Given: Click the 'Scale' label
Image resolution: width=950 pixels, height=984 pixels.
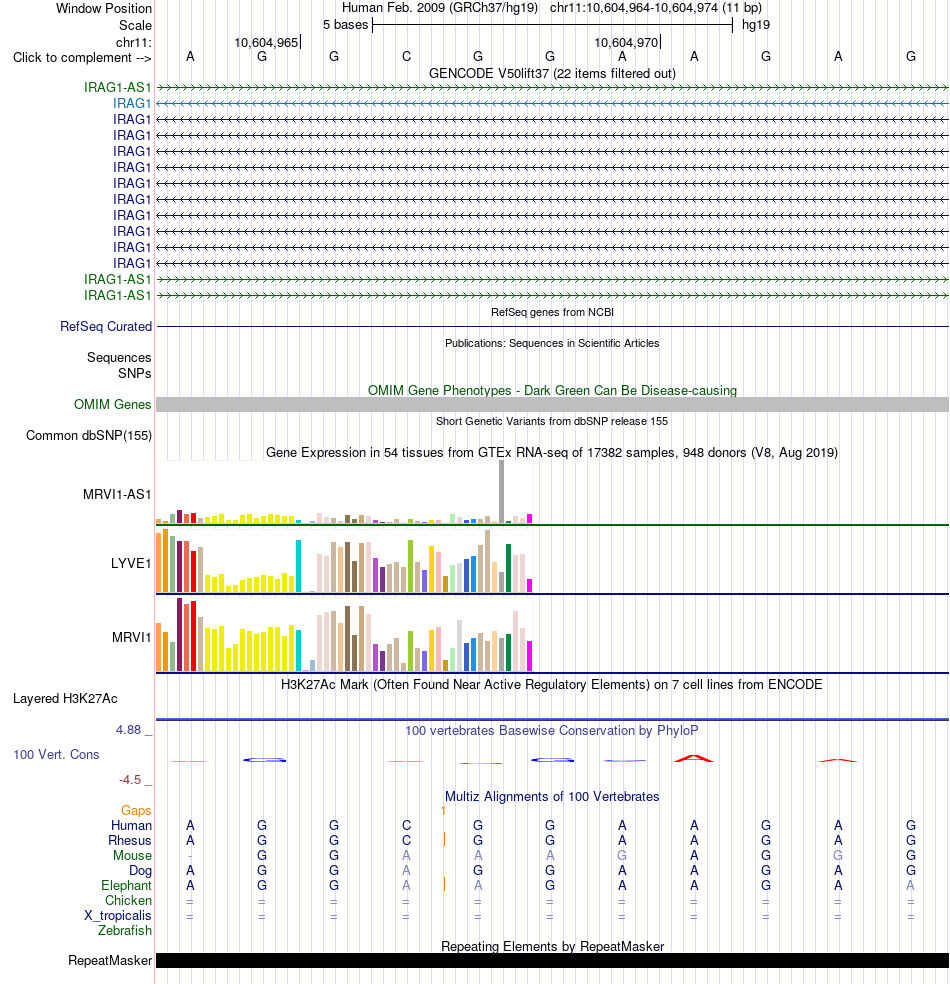Looking at the screenshot, I should (136, 26).
